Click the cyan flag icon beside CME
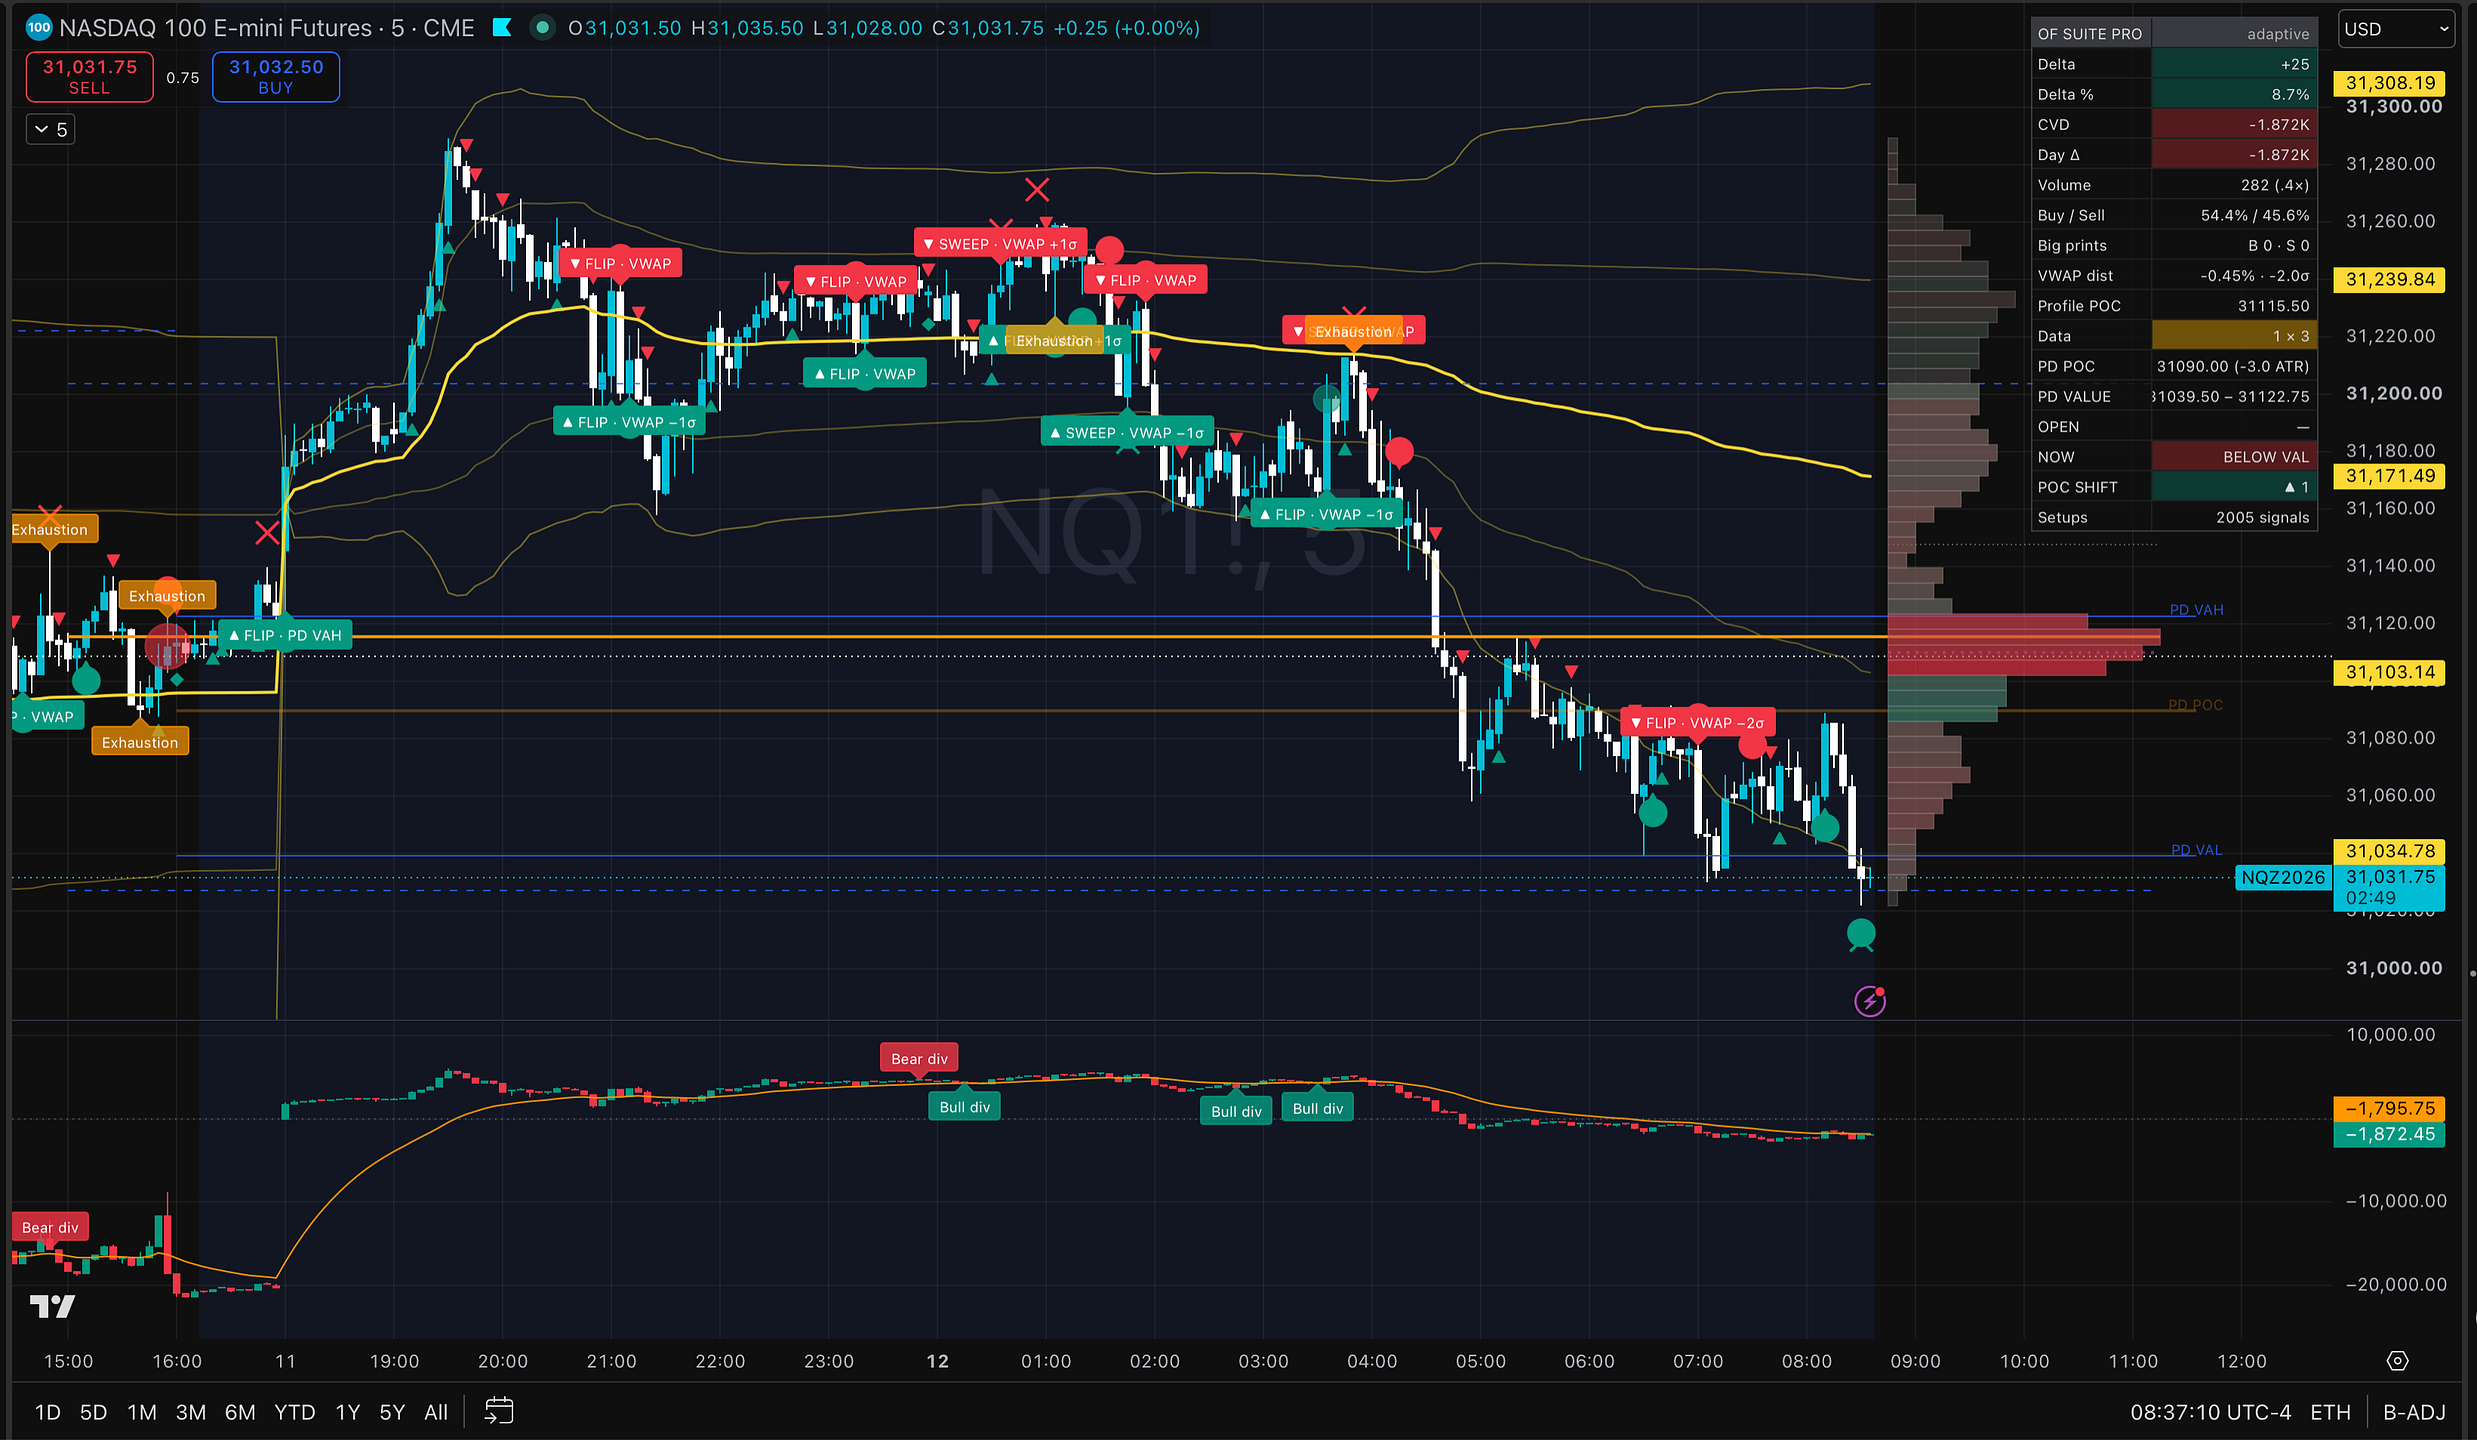 click(502, 28)
